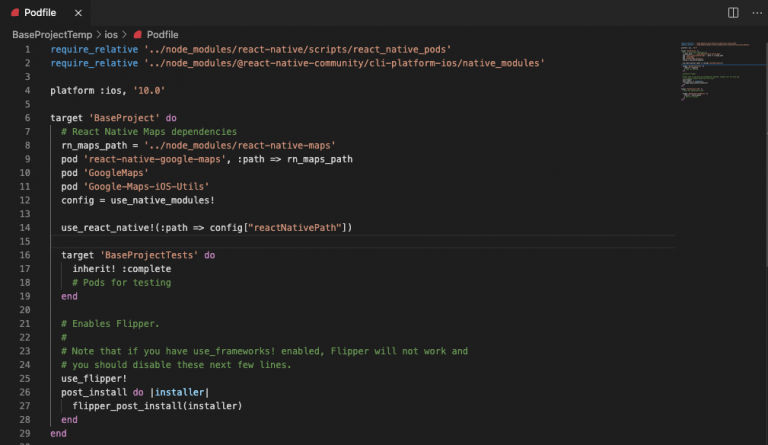Image resolution: width=768 pixels, height=445 pixels.
Task: Click target 'BaseProjectTests' do line
Action: [x=138, y=255]
